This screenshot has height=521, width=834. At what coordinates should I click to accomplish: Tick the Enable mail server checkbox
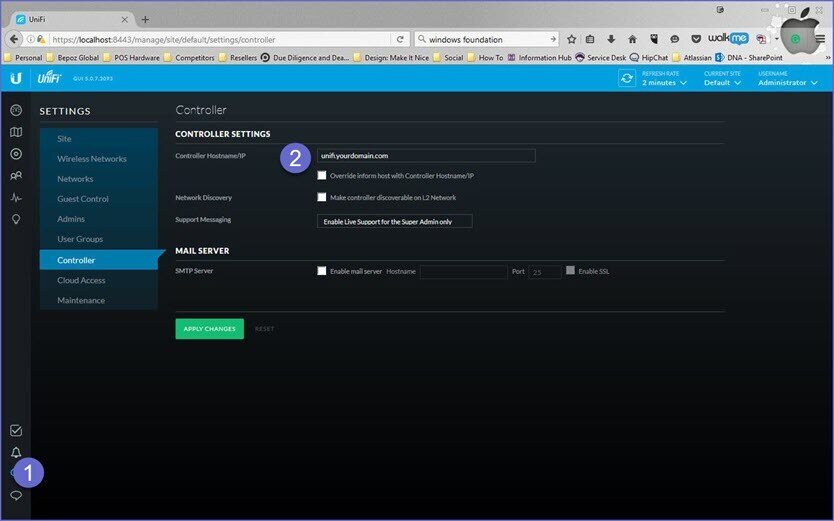tap(322, 270)
